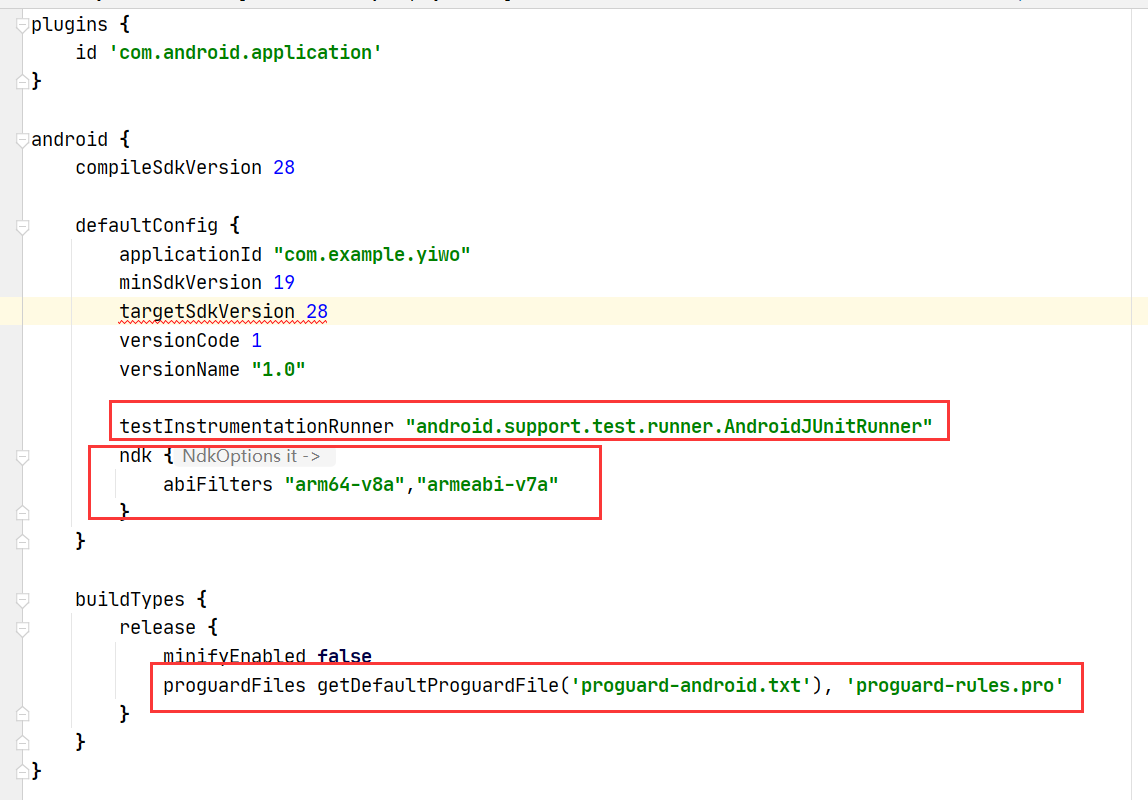Place cursor on the targetSdkVersion 28 value

[x=318, y=311]
